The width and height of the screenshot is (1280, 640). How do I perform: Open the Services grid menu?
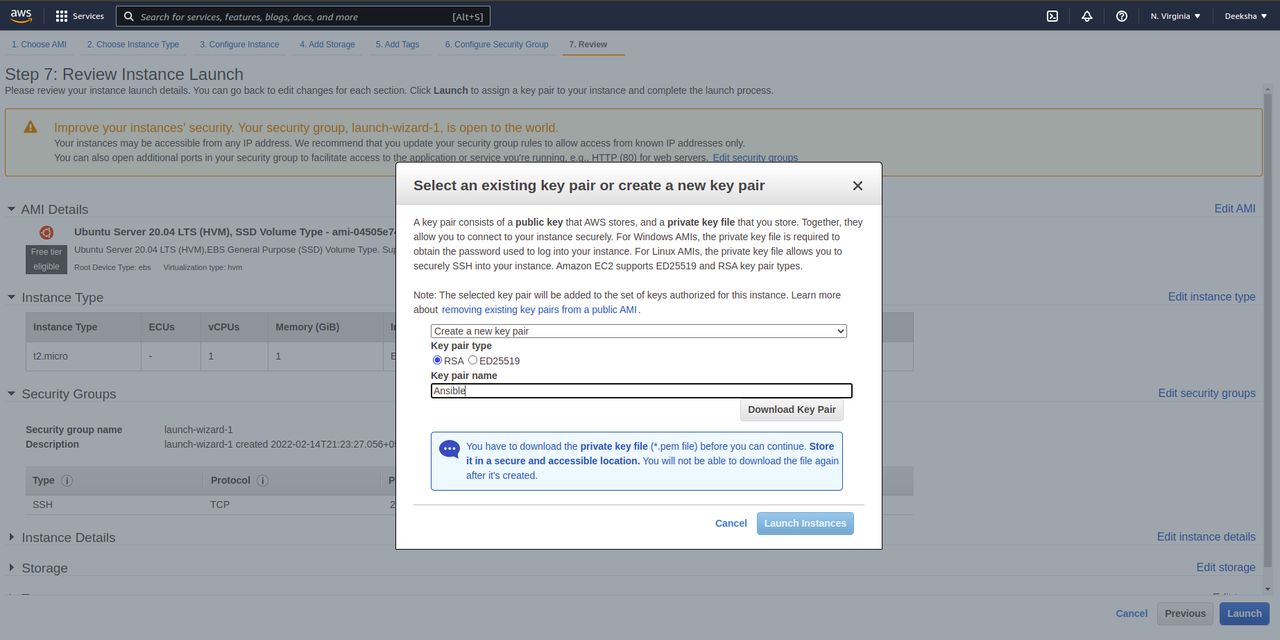coord(79,16)
